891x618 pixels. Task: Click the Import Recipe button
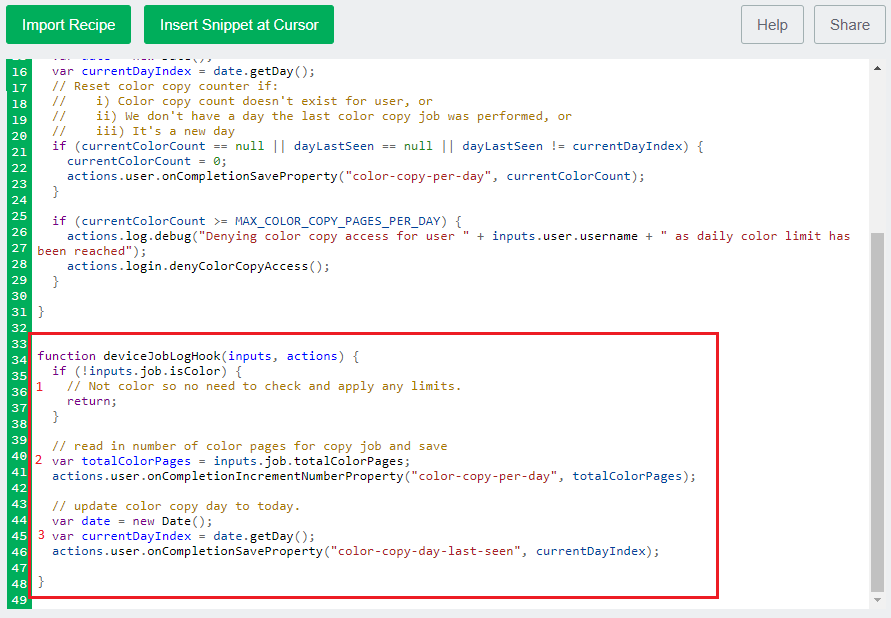[68, 24]
